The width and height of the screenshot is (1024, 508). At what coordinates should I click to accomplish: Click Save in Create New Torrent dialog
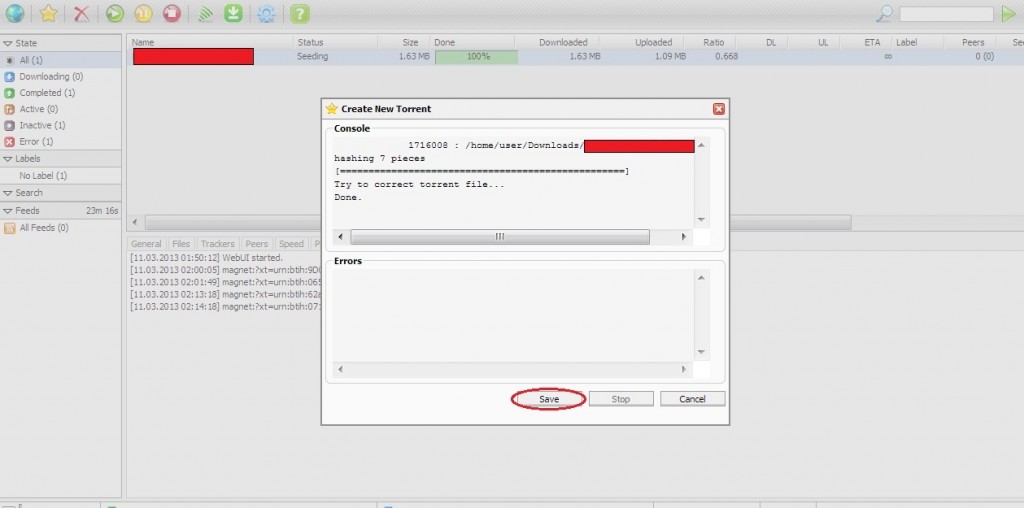coord(548,399)
